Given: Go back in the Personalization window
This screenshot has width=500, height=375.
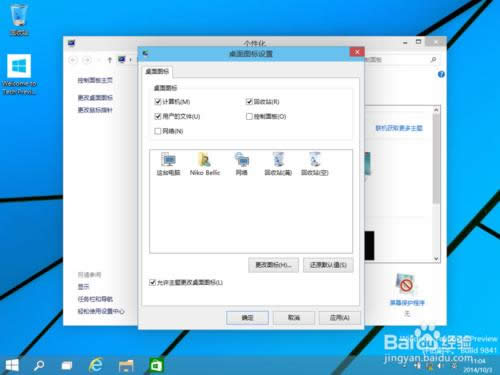Looking at the screenshot, I should [x=73, y=60].
